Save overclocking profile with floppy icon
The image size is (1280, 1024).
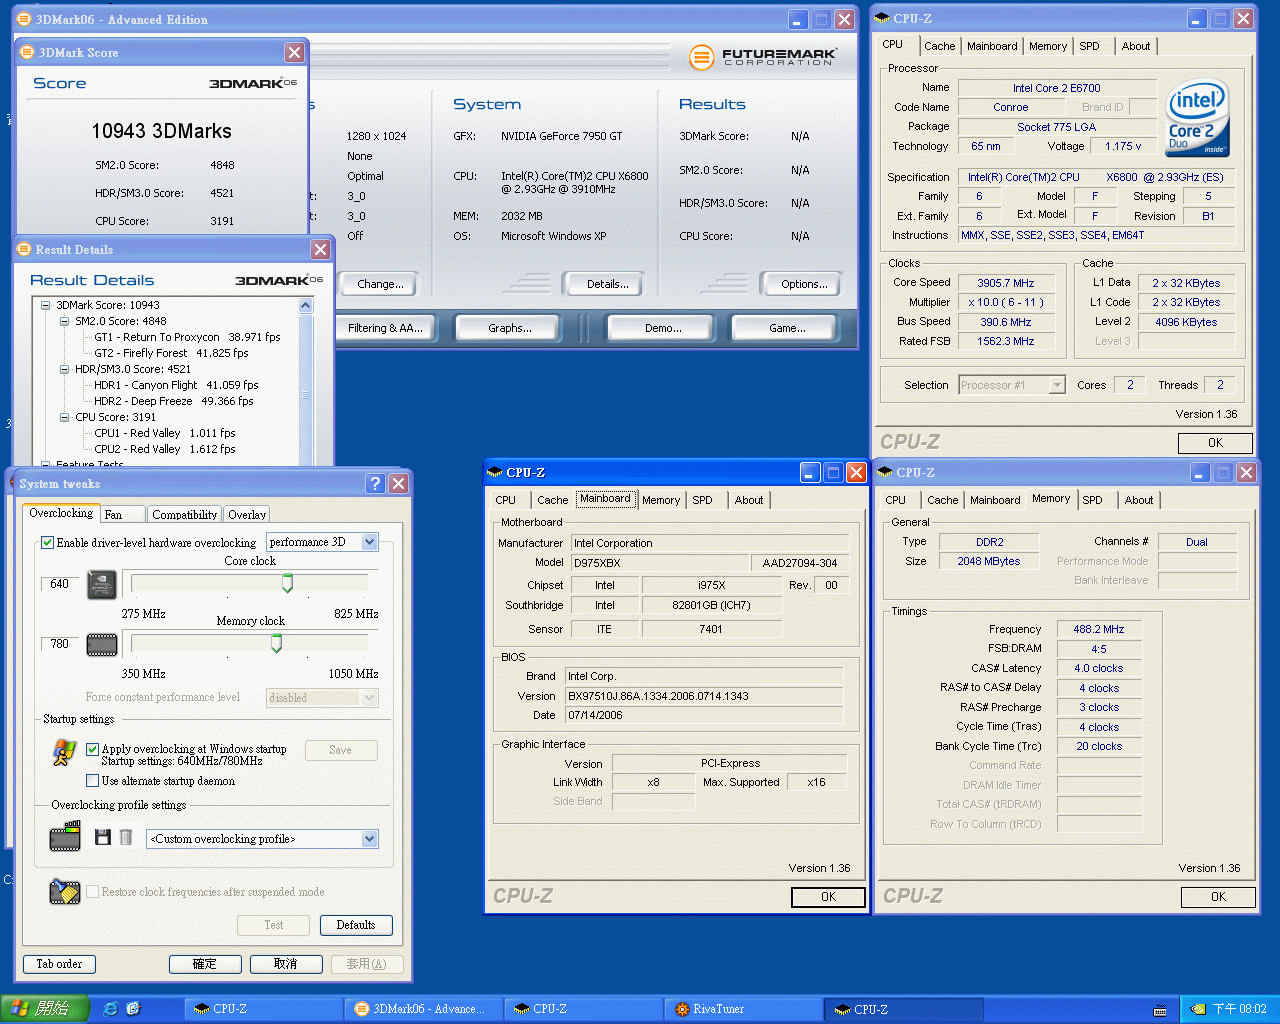(x=102, y=837)
